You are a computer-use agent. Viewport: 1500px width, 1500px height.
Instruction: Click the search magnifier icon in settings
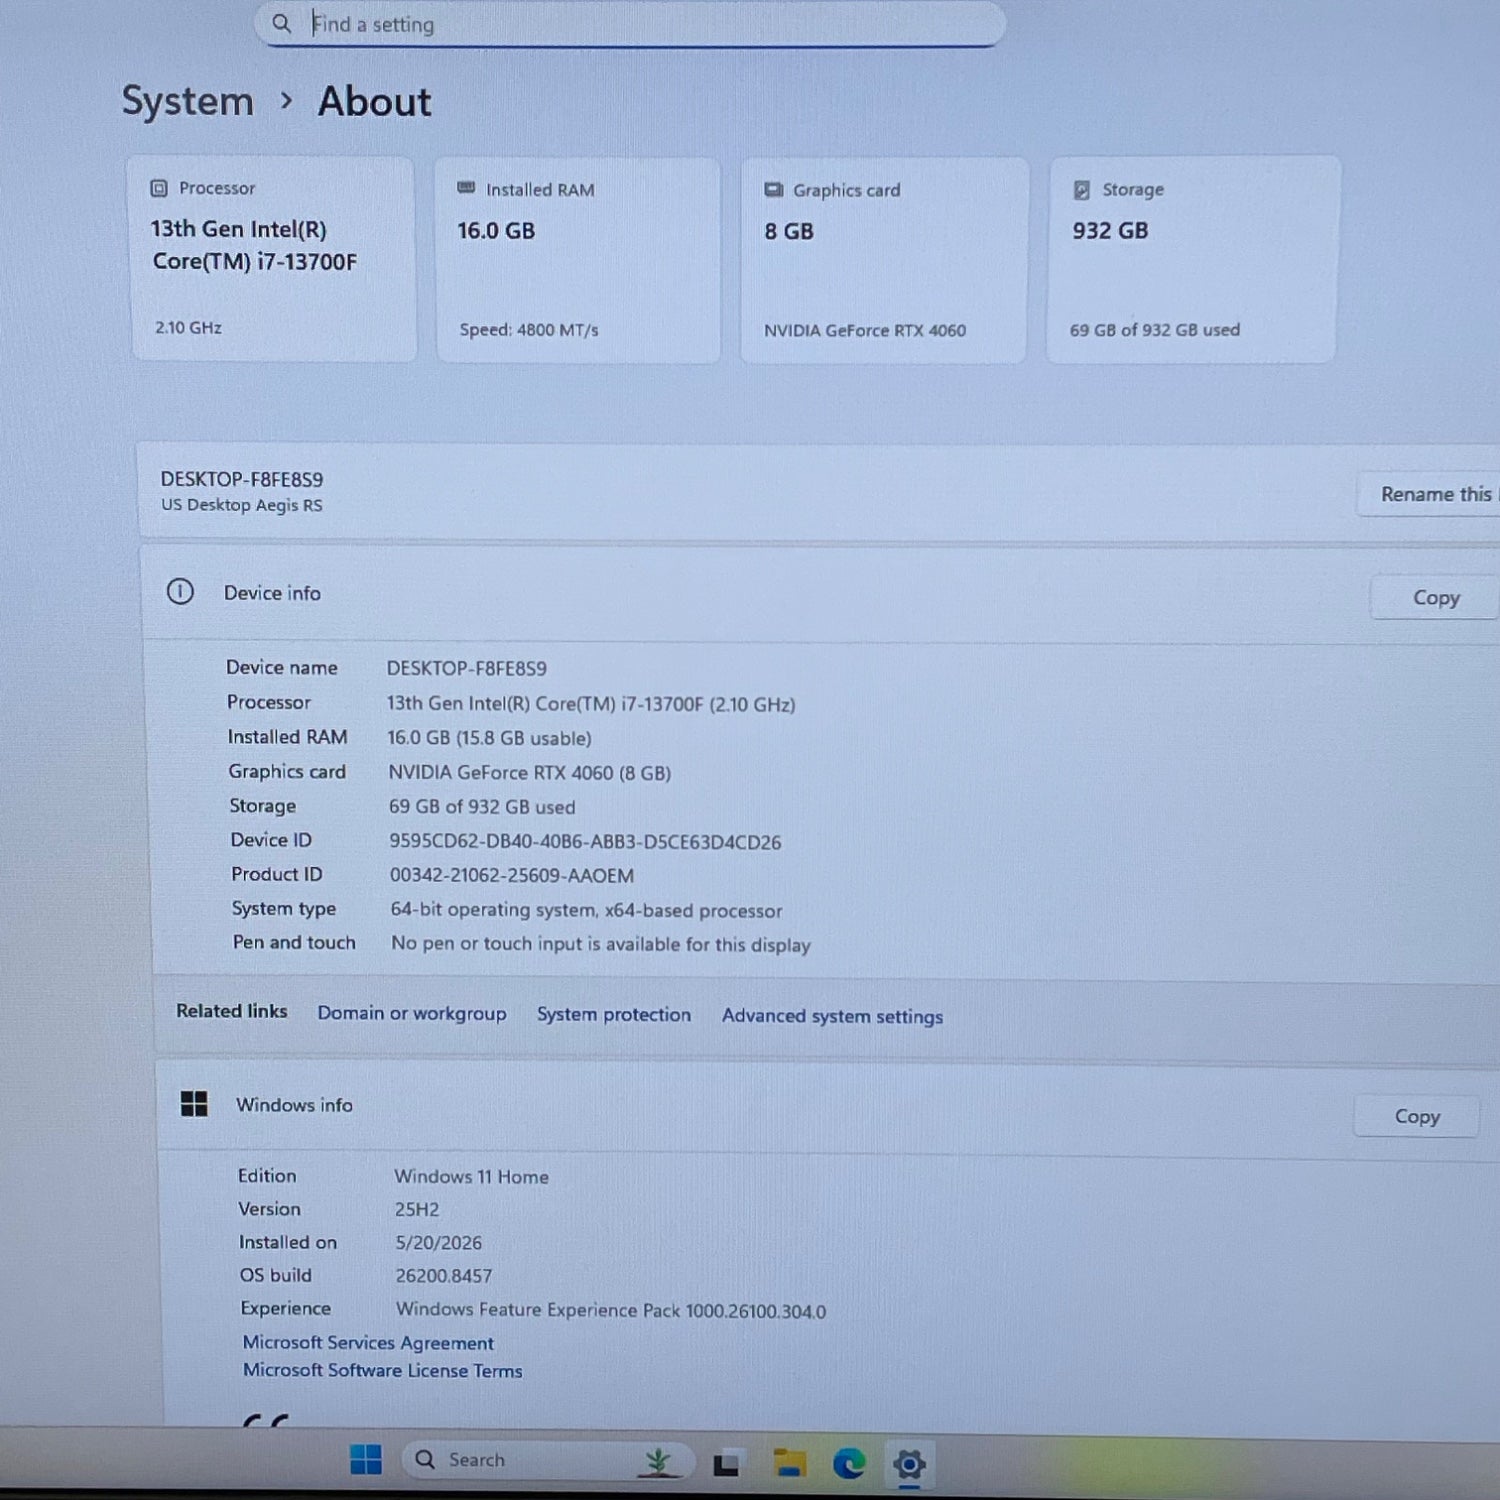coord(281,23)
